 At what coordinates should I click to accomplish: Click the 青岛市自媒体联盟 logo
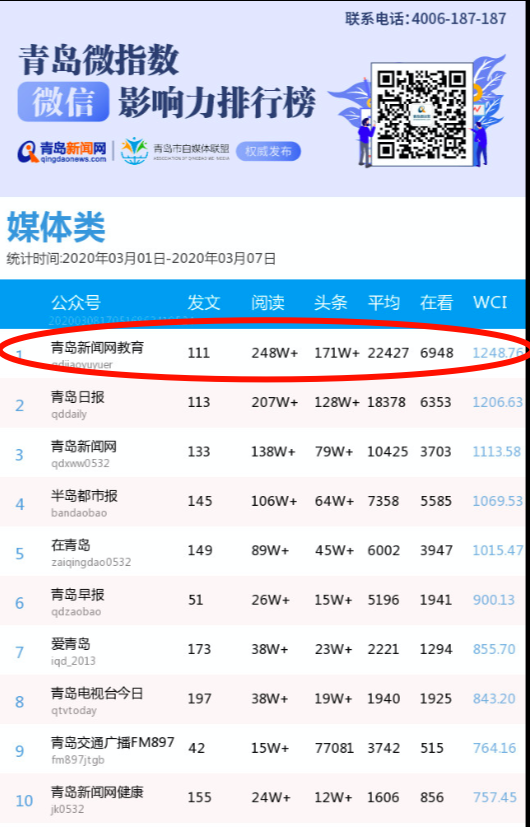[x=175, y=151]
